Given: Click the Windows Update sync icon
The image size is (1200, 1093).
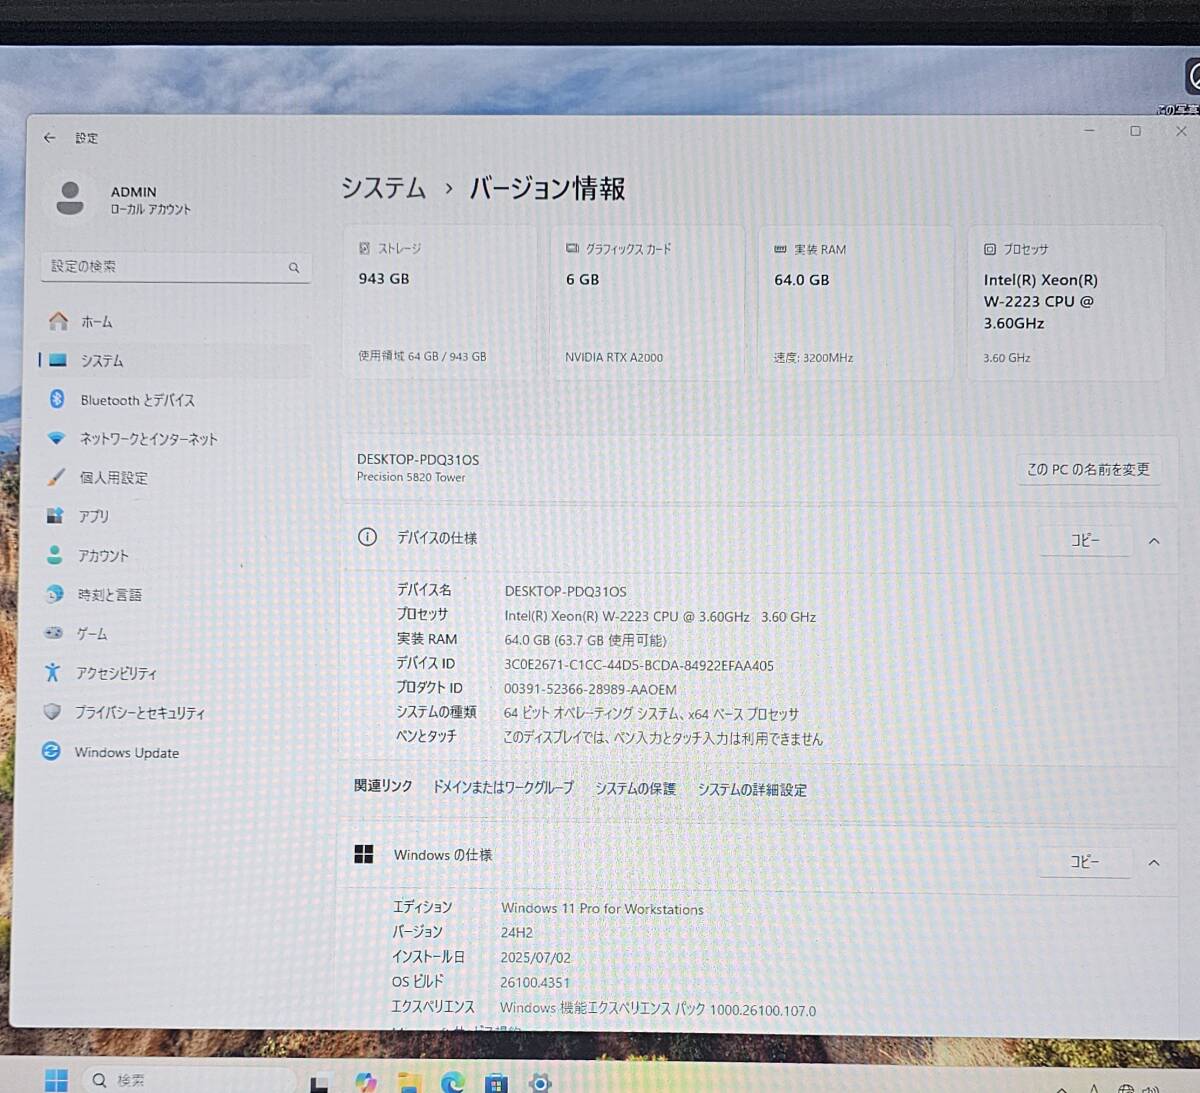Looking at the screenshot, I should point(51,751).
